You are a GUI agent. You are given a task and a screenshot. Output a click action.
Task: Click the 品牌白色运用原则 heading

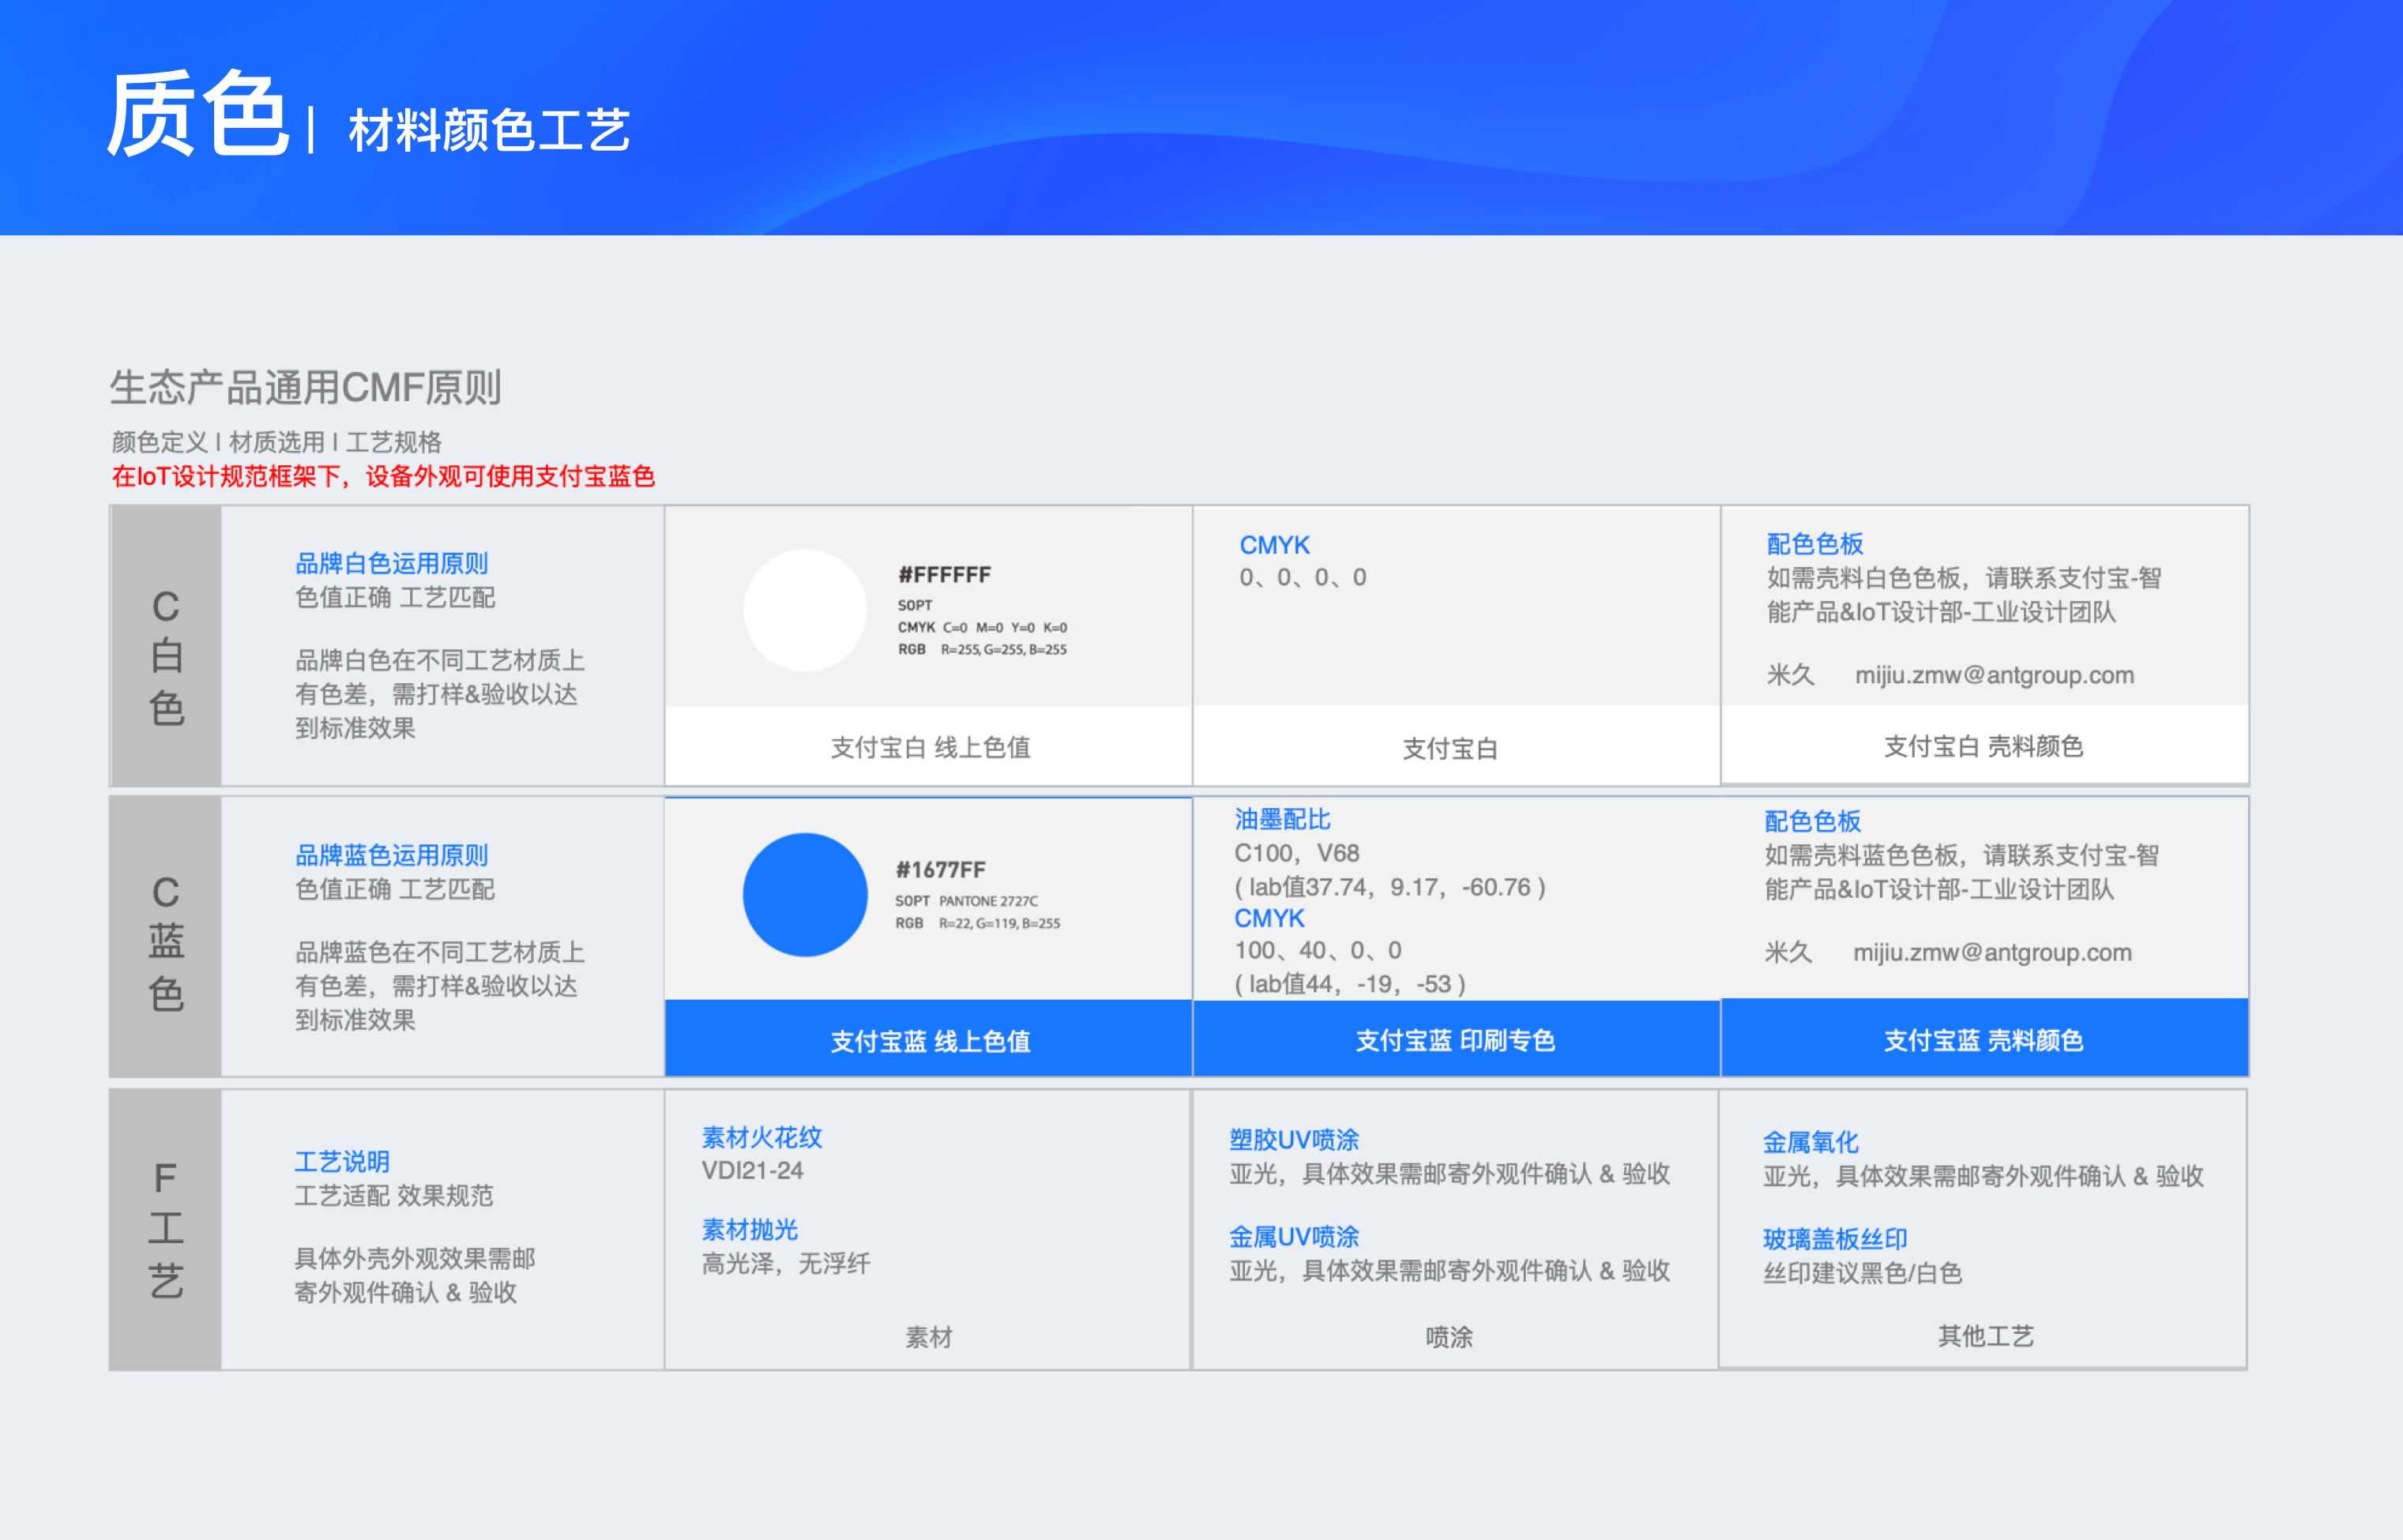tap(391, 563)
